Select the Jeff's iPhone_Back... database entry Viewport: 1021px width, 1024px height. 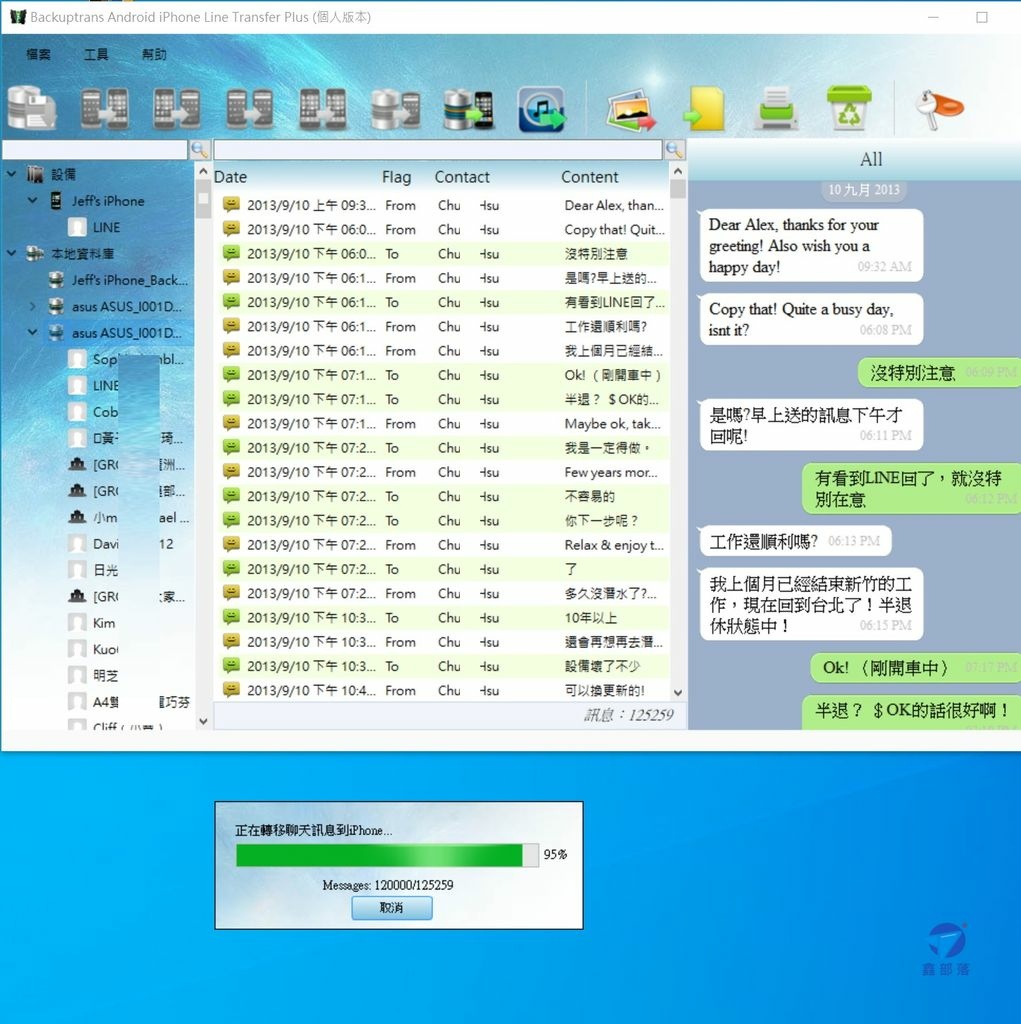coord(129,280)
